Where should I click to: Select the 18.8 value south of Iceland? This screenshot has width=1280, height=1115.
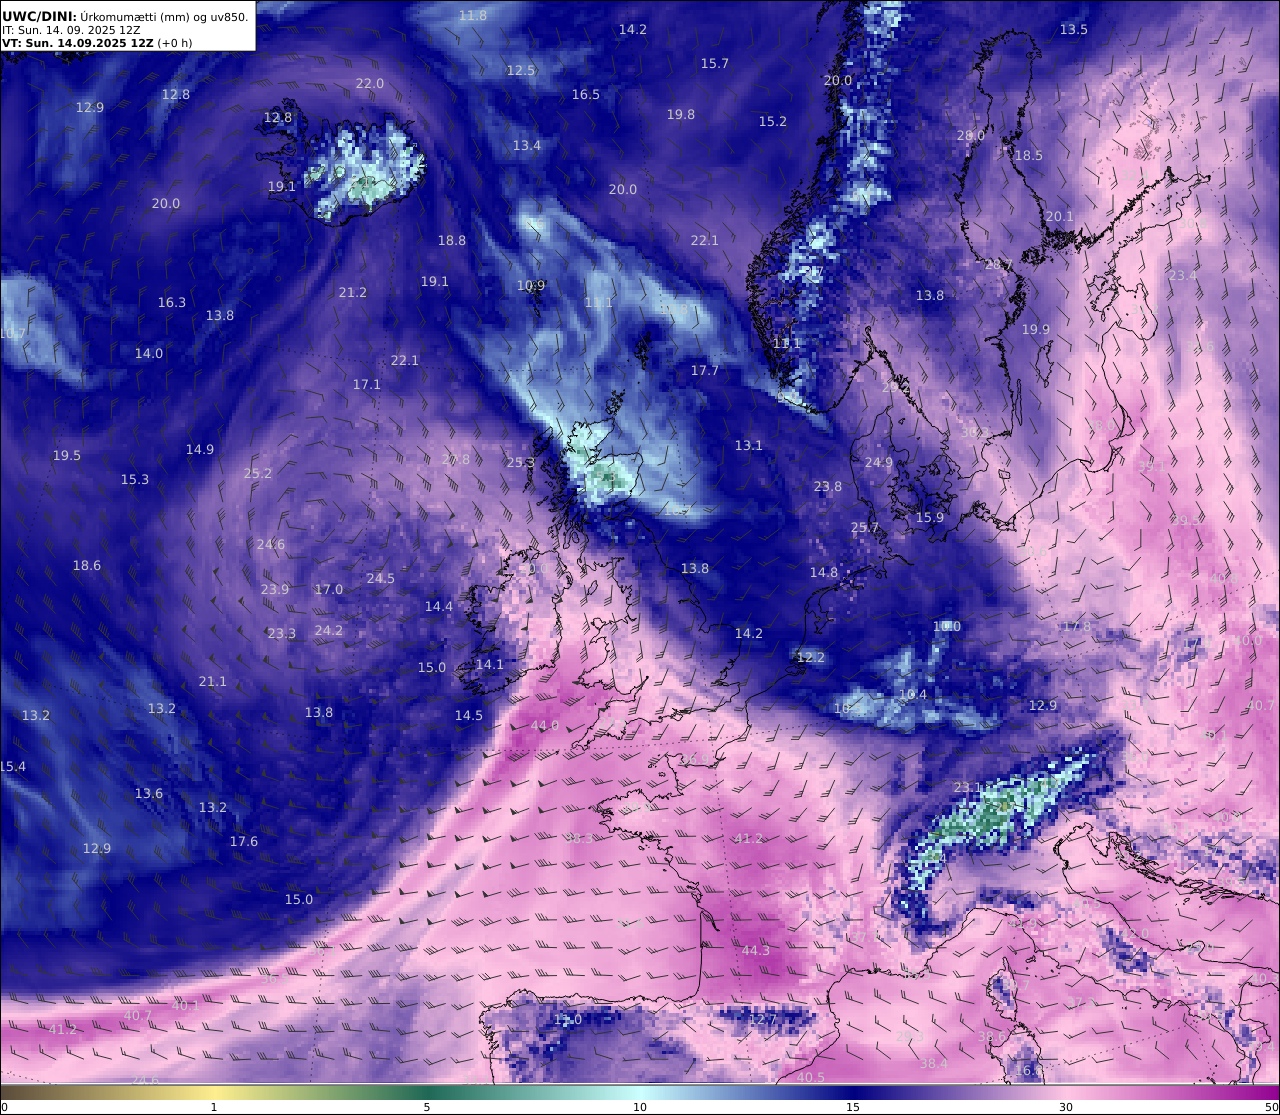(452, 240)
